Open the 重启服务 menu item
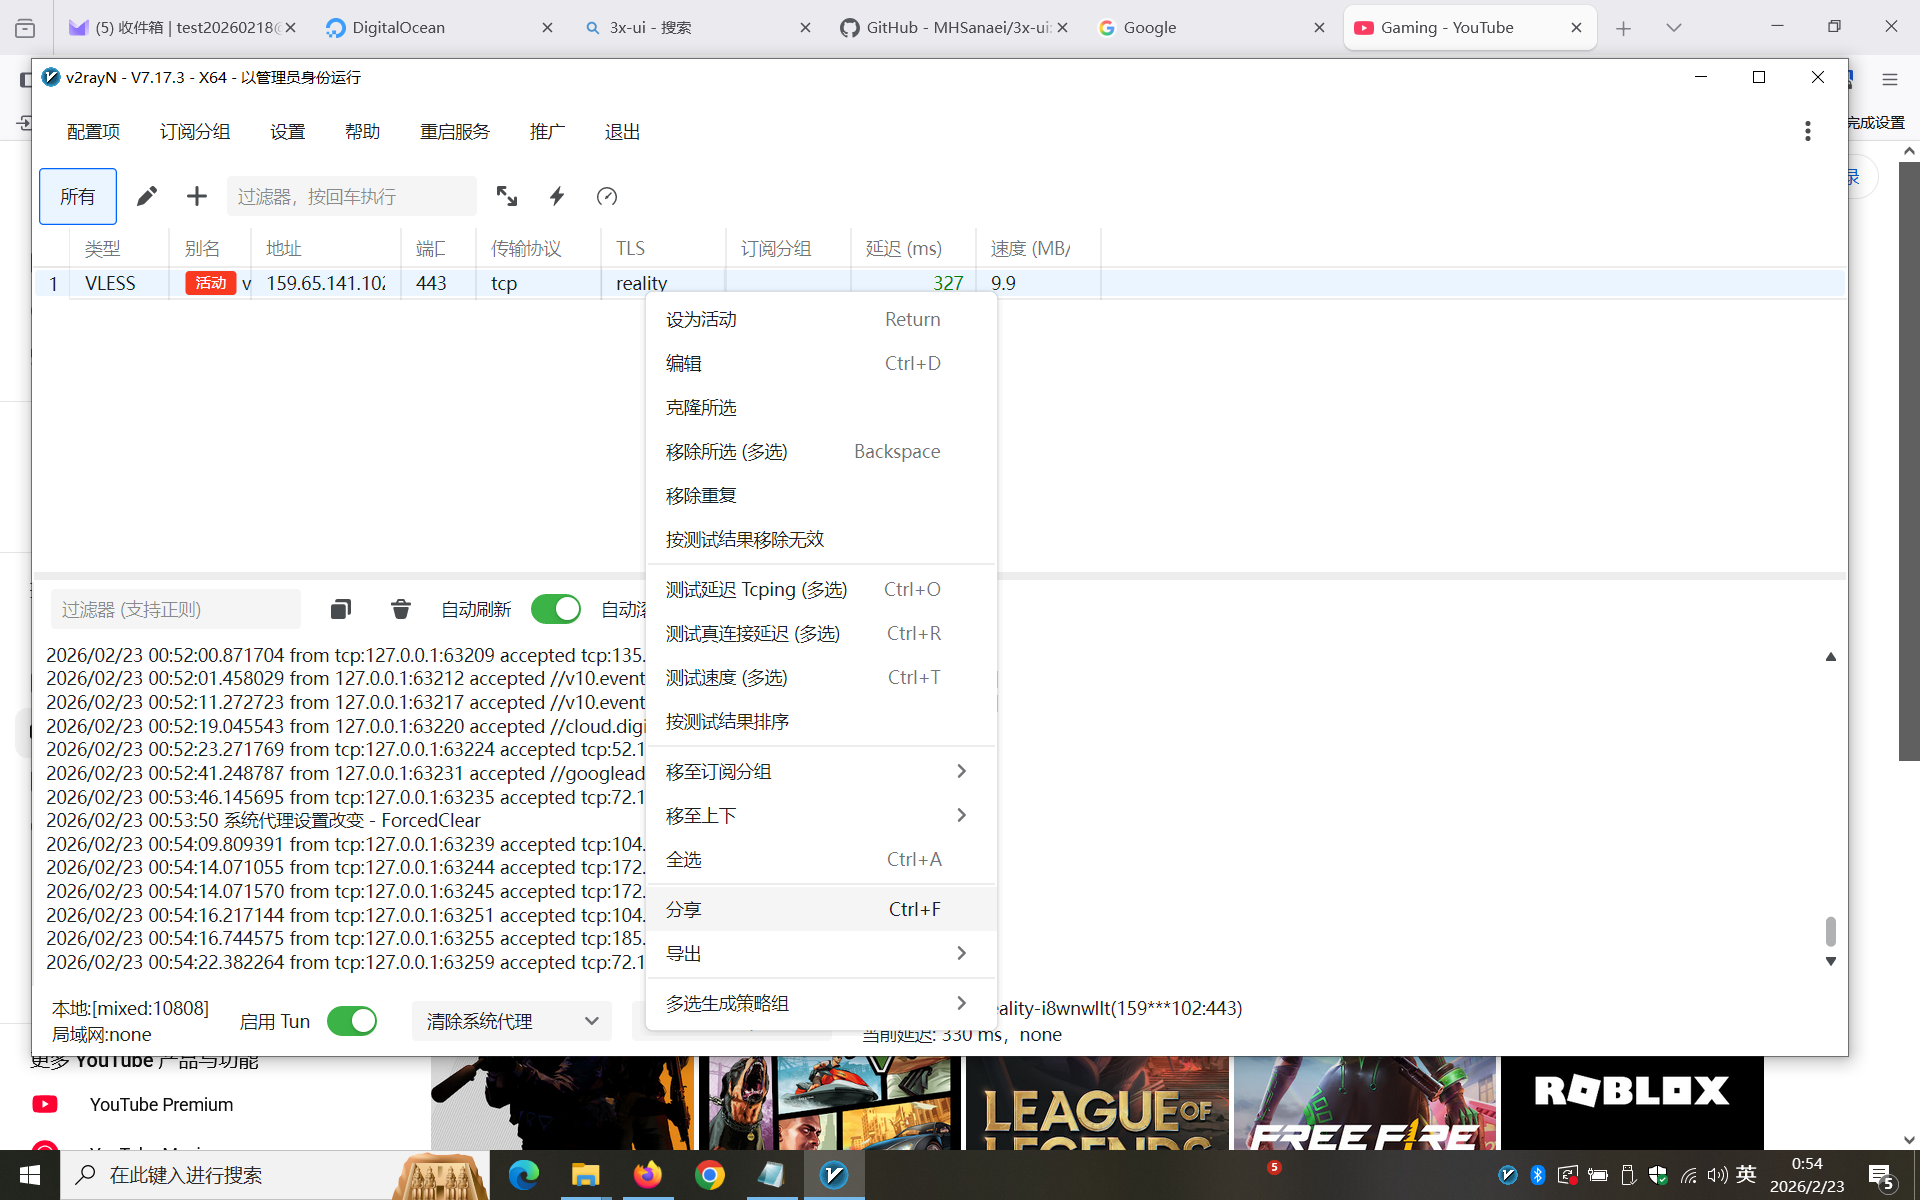The image size is (1920, 1200). (x=455, y=131)
